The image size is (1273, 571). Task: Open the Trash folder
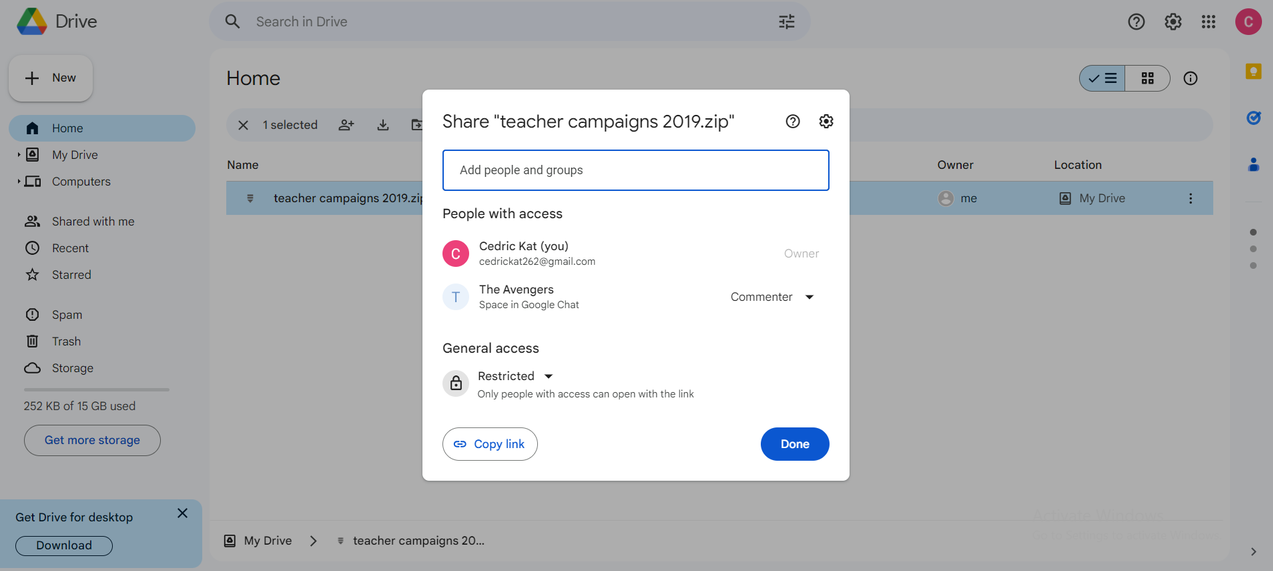coord(66,342)
